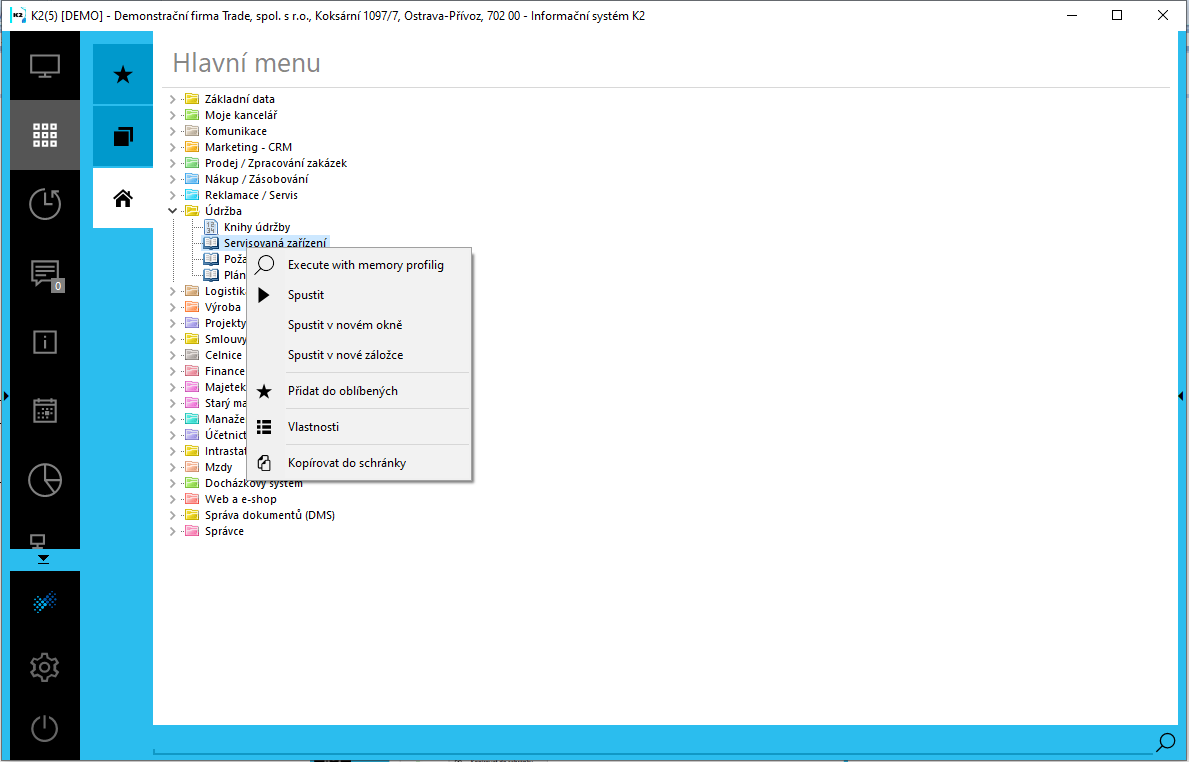Select the home tab icon

123,199
